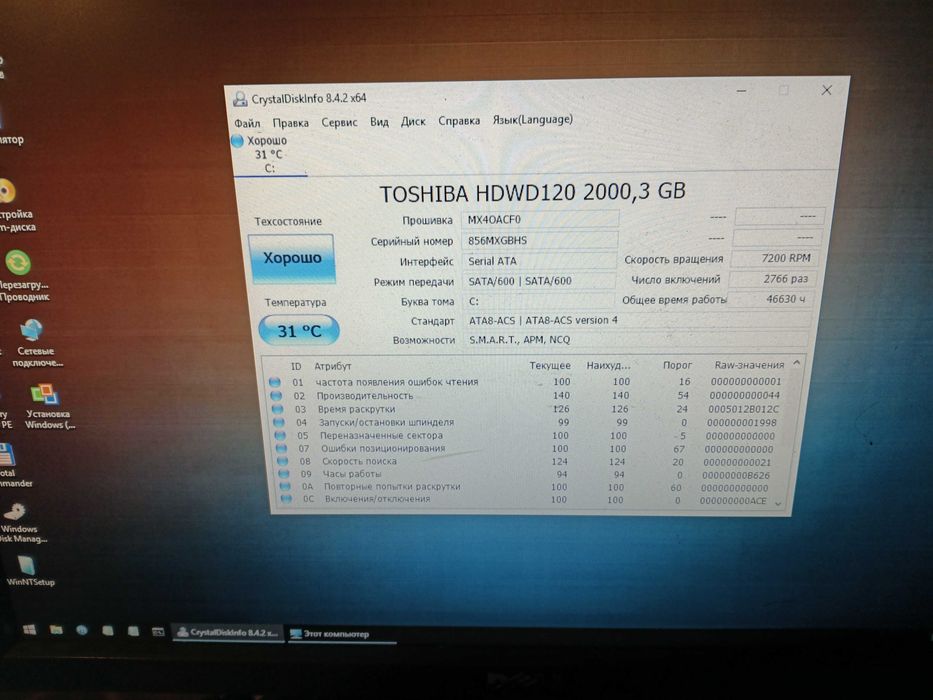
Task: Click the Прошивка field MX4OACF0
Action: pos(540,220)
